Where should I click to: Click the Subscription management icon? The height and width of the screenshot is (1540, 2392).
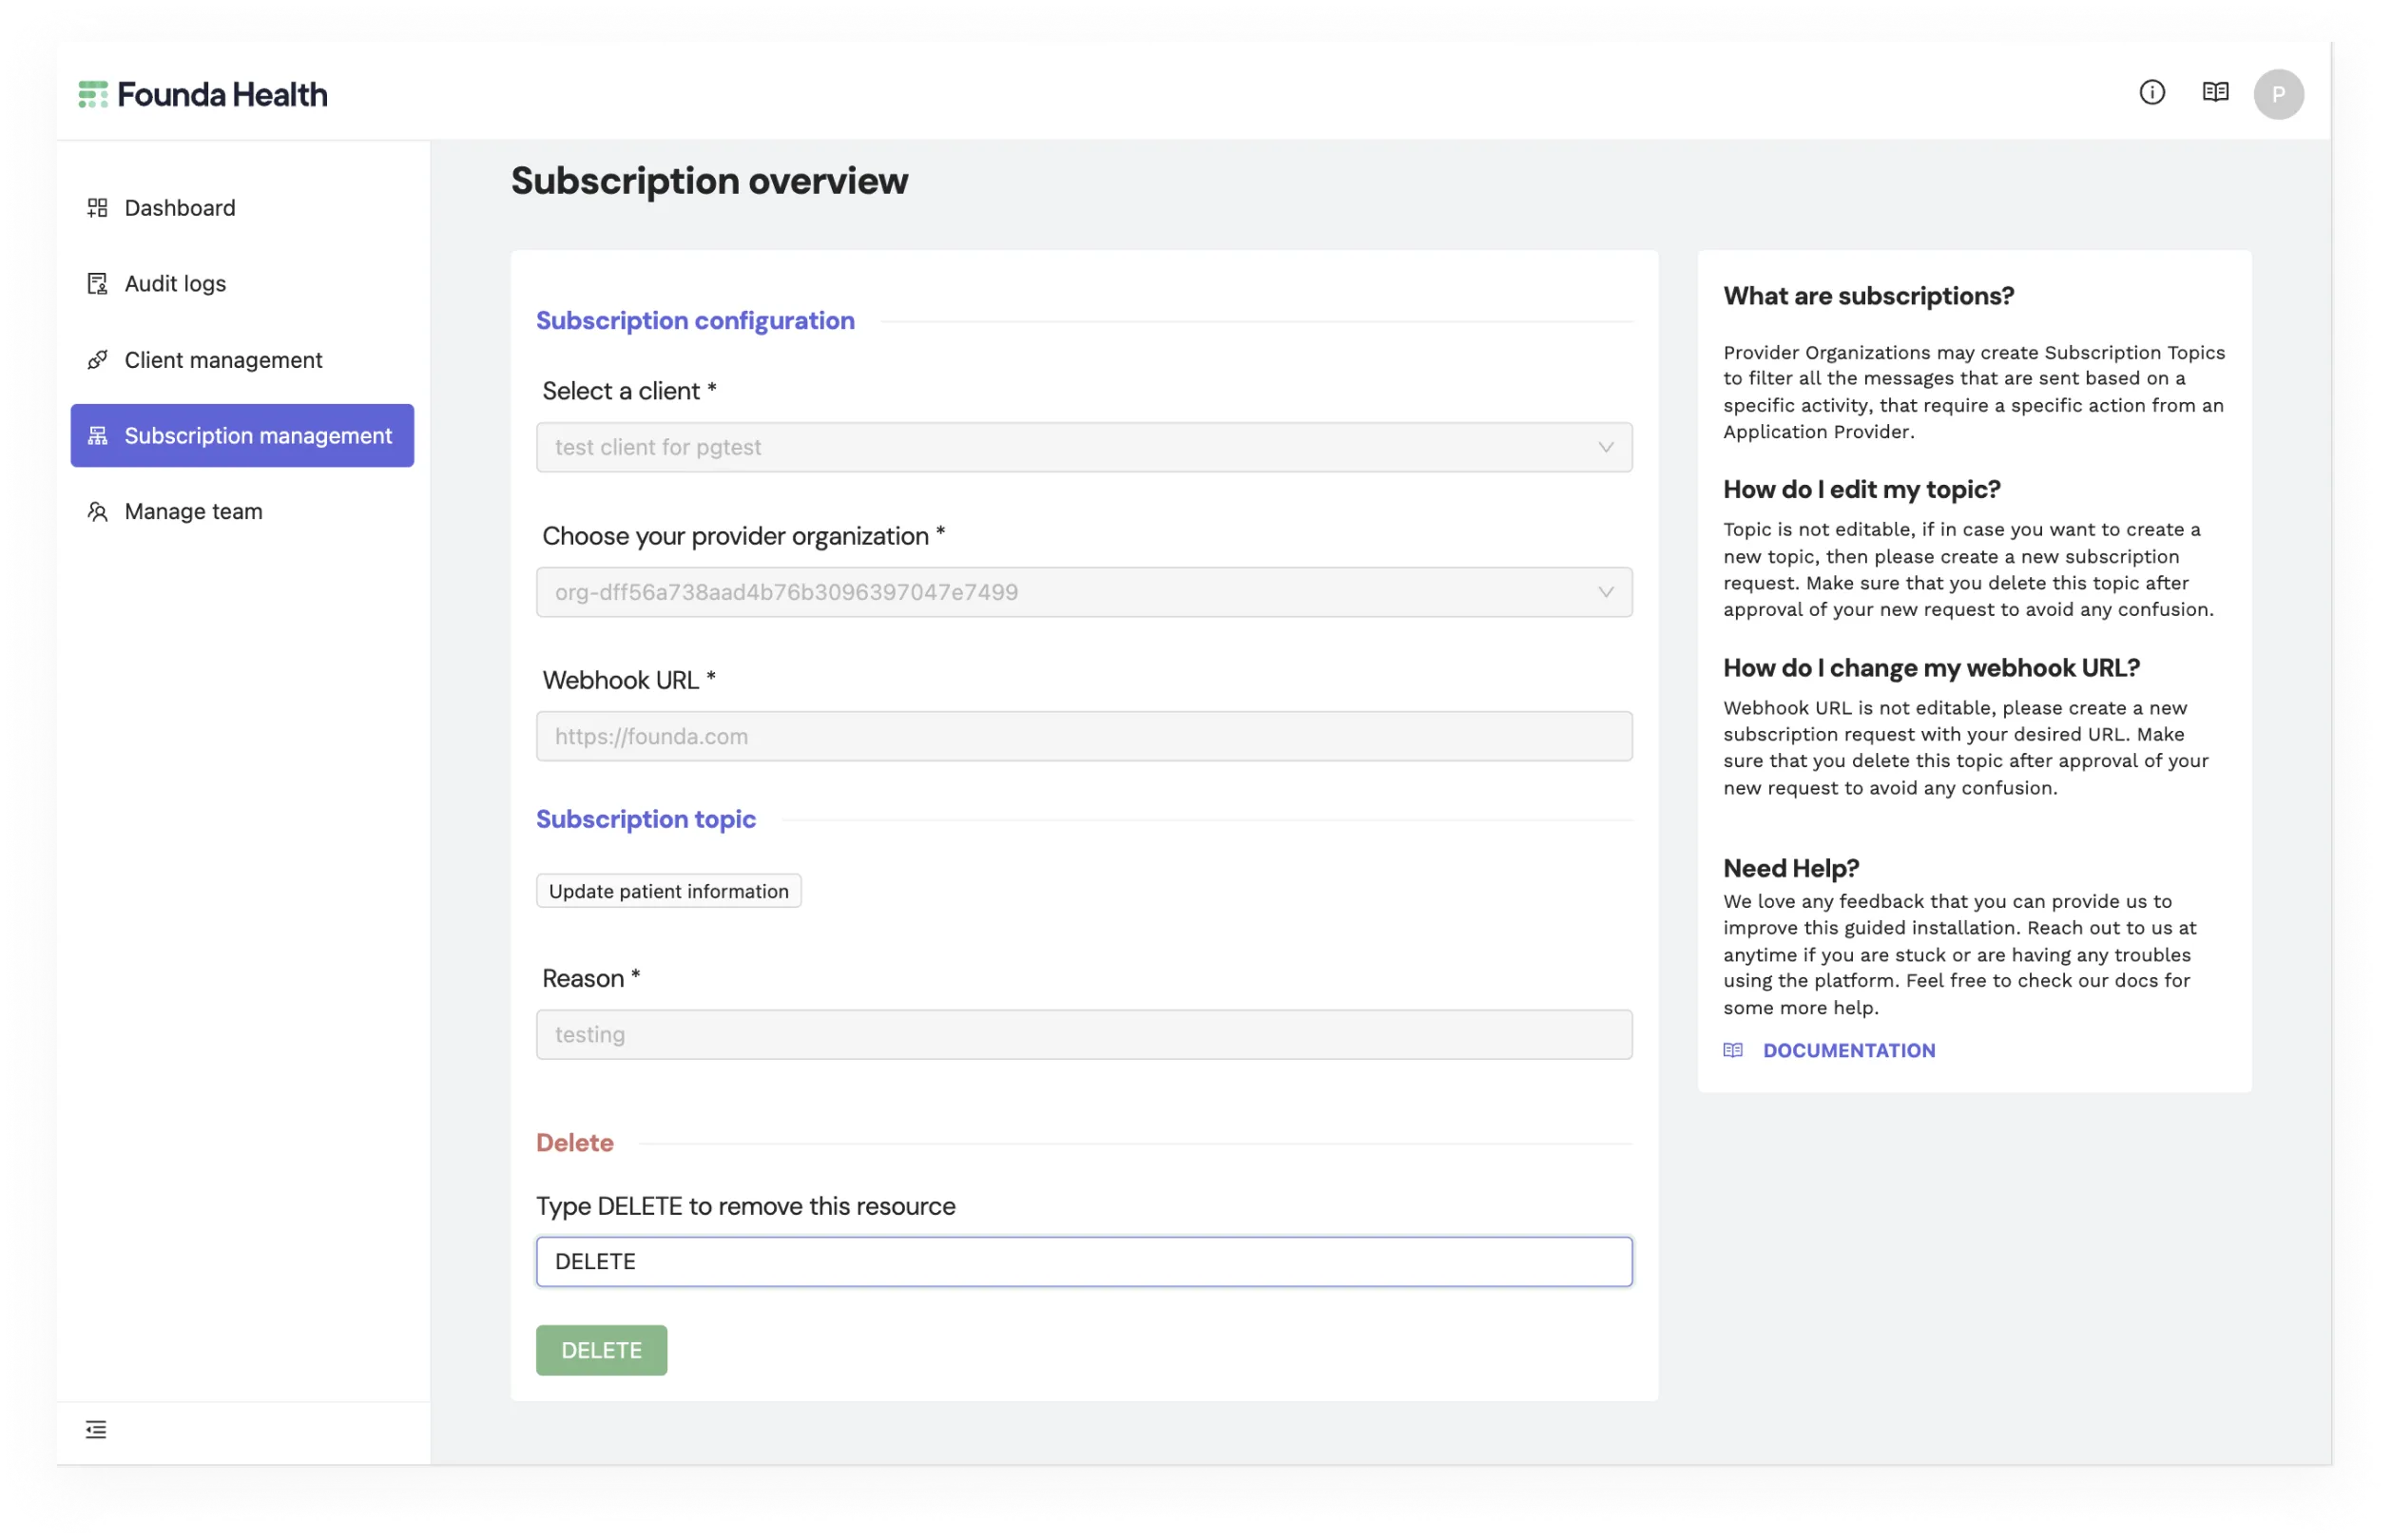97,436
